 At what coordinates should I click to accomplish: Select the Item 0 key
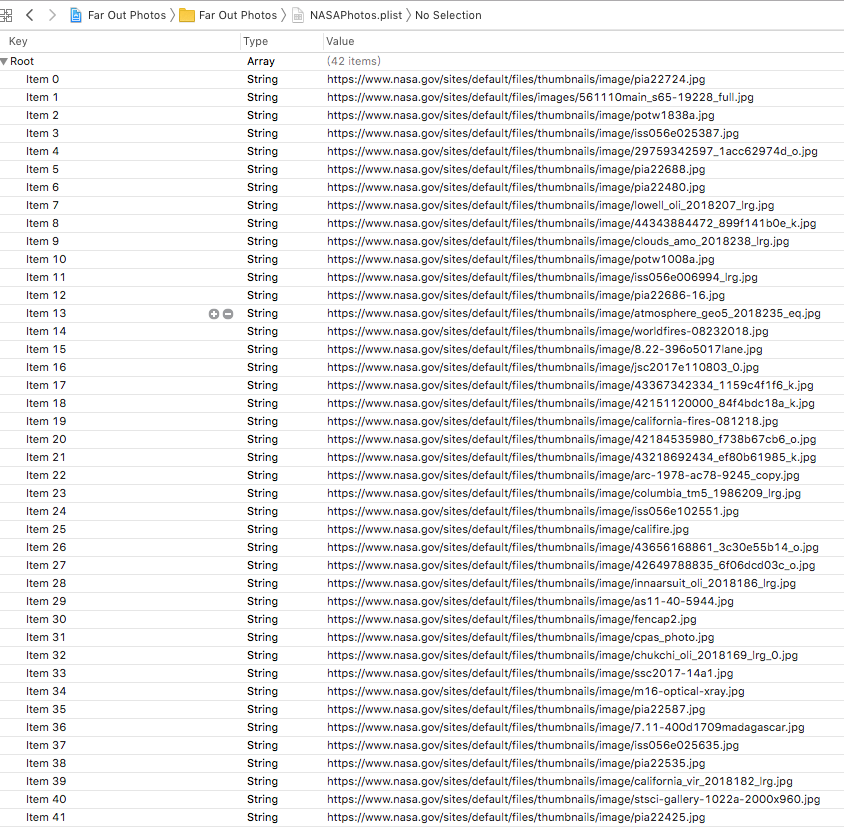point(43,79)
